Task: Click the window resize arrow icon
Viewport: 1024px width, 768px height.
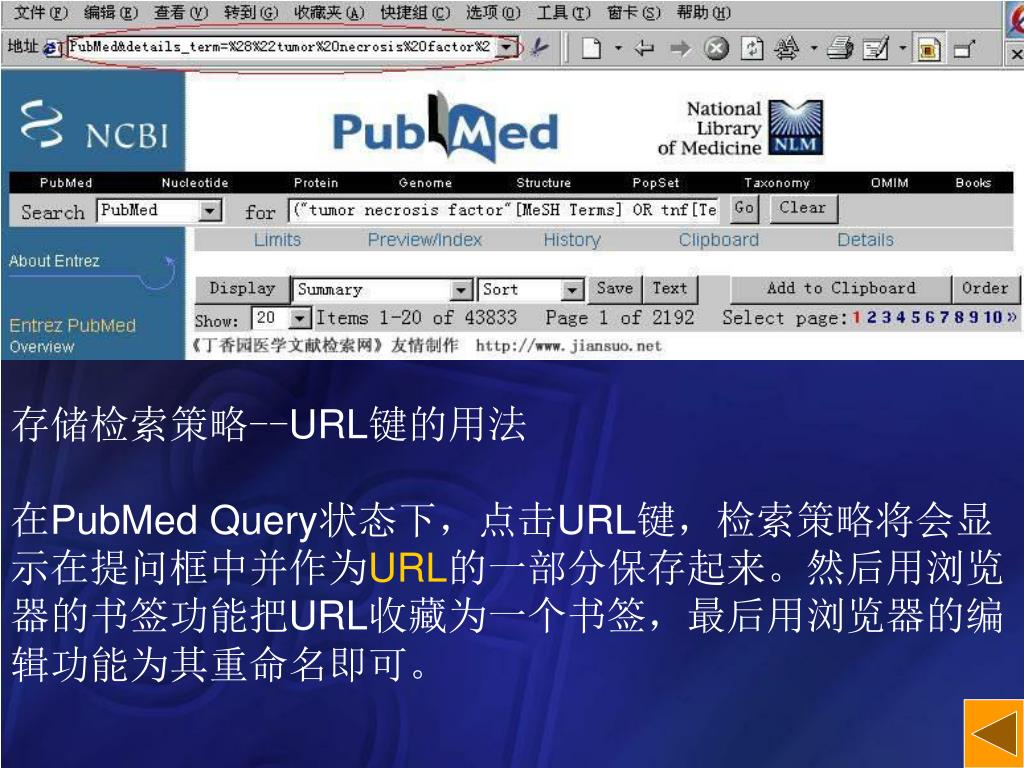Action: (x=965, y=49)
